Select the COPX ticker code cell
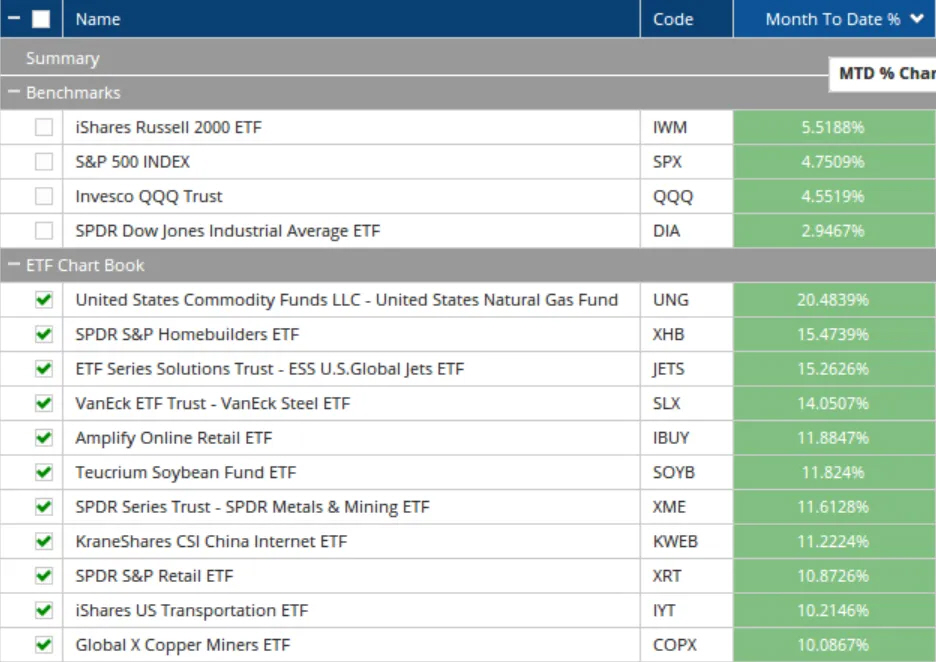Screen dimensions: 936x662 coord(675,646)
